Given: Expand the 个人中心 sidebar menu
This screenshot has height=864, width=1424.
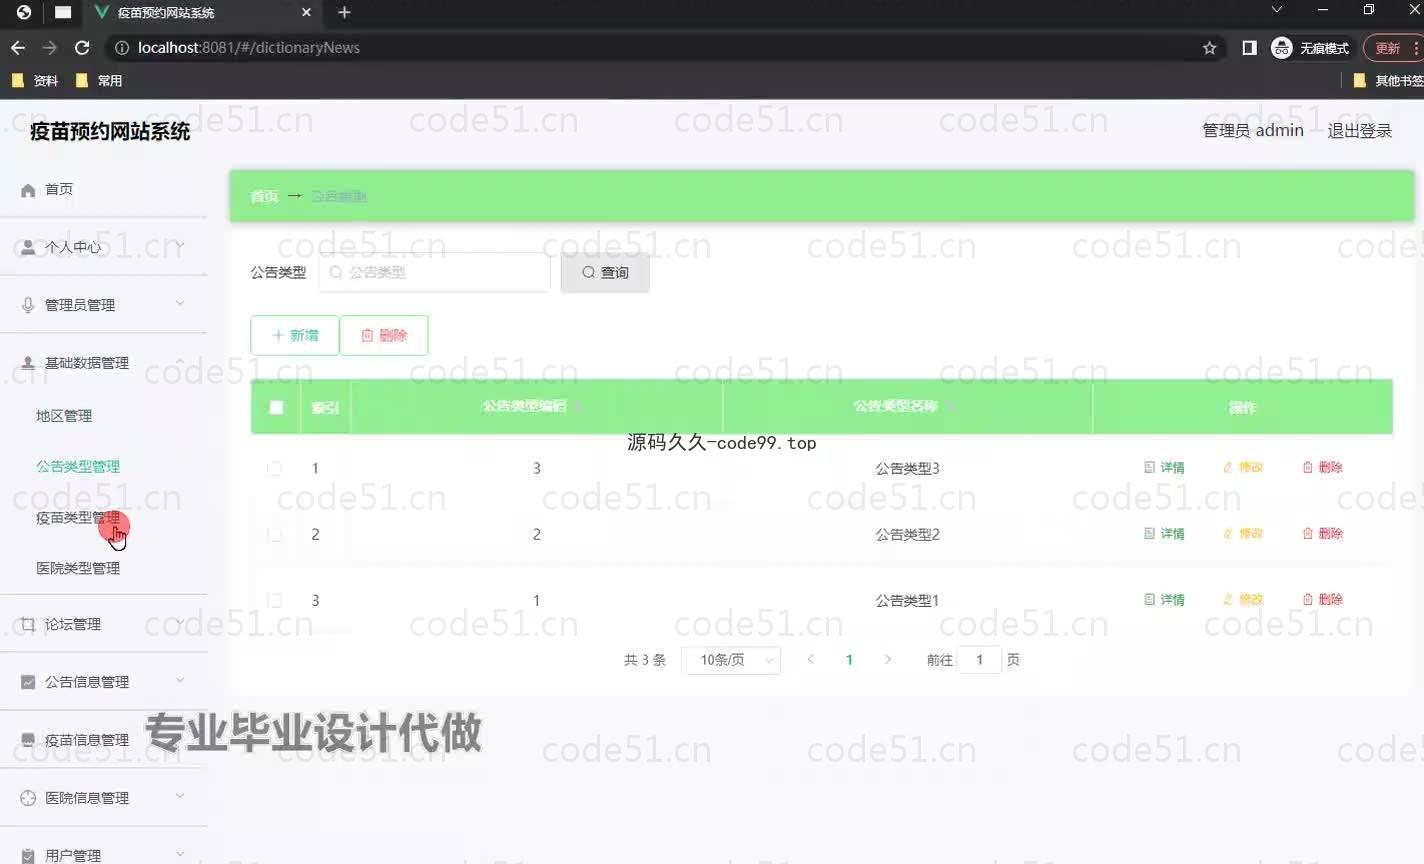Looking at the screenshot, I should pos(104,247).
